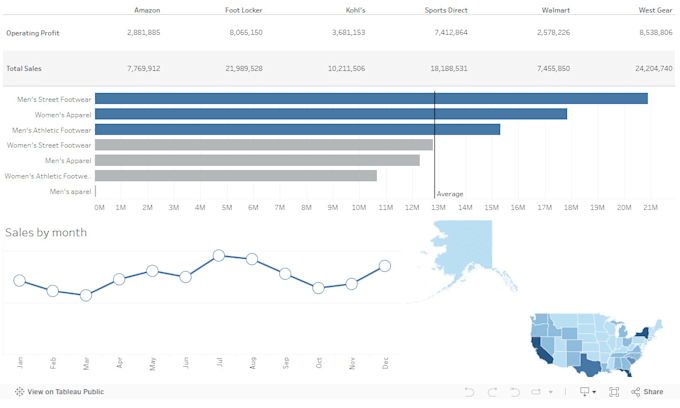Click the July data point on line chart

click(219, 255)
